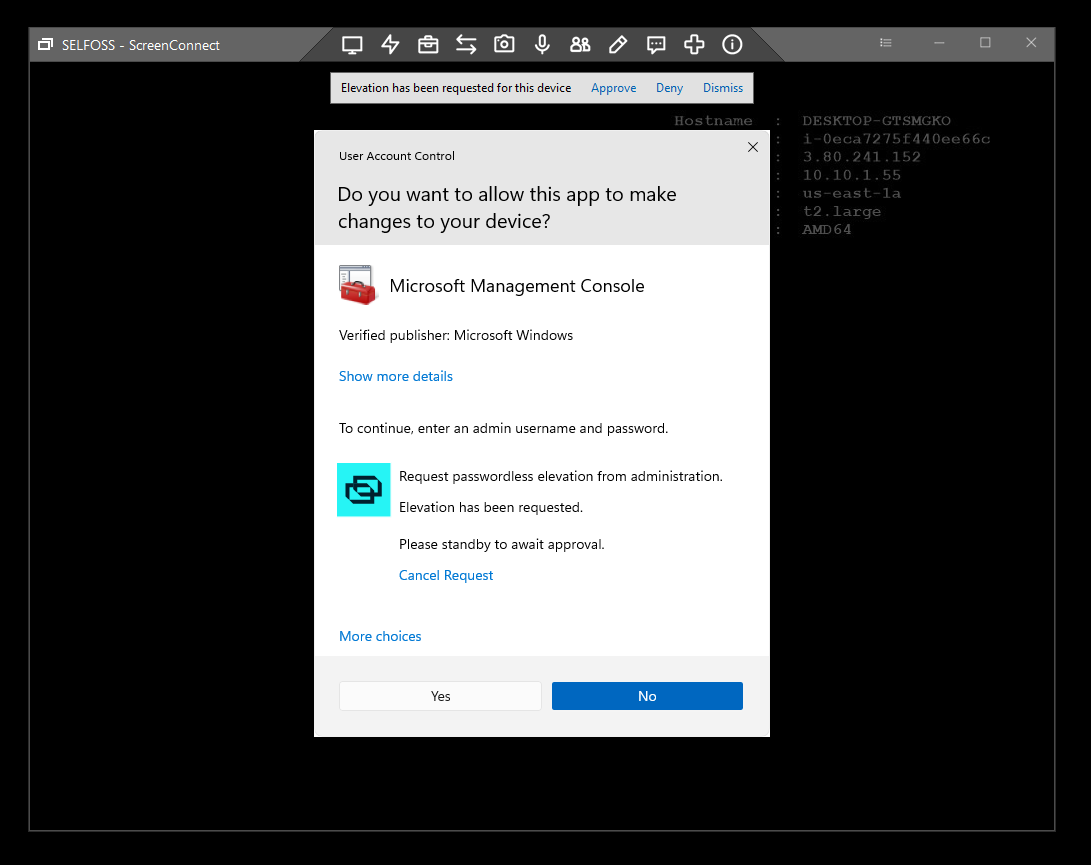Viewport: 1091px width, 865px height.
Task: Click the Microsoft Management Console app name
Action: coord(517,286)
